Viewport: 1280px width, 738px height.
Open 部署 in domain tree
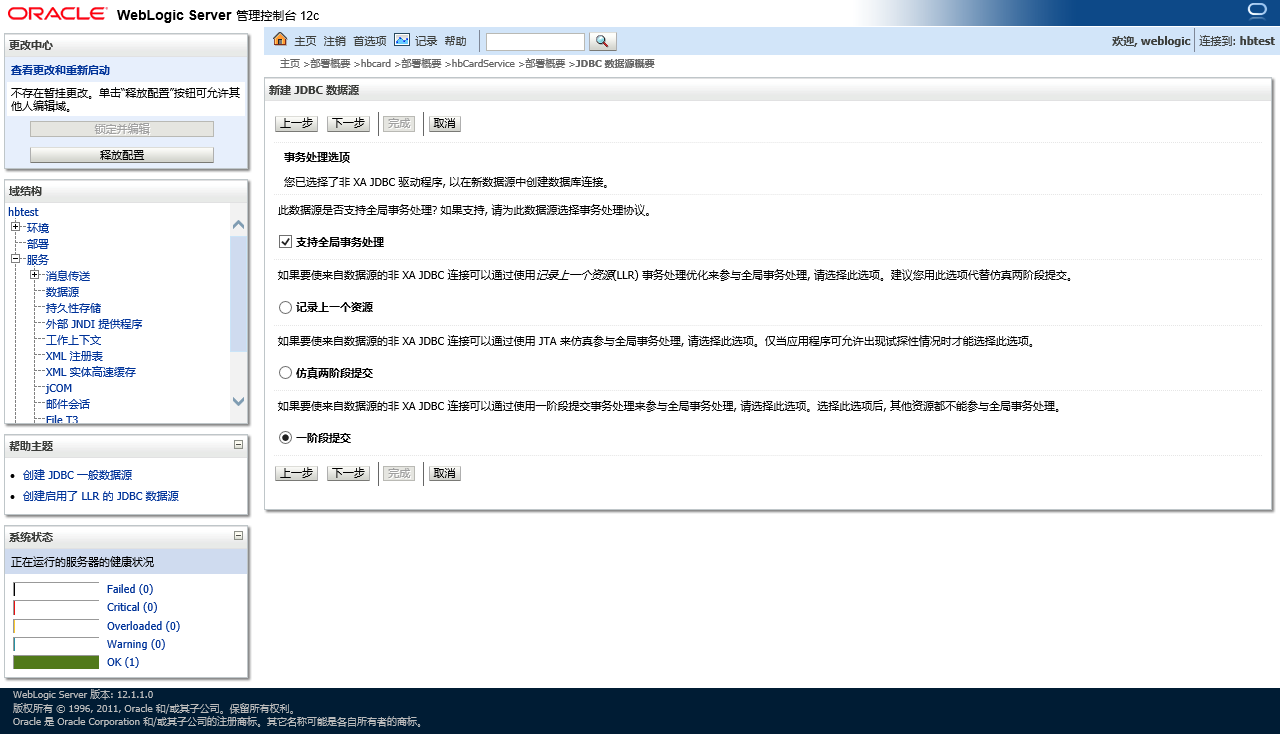[38, 244]
